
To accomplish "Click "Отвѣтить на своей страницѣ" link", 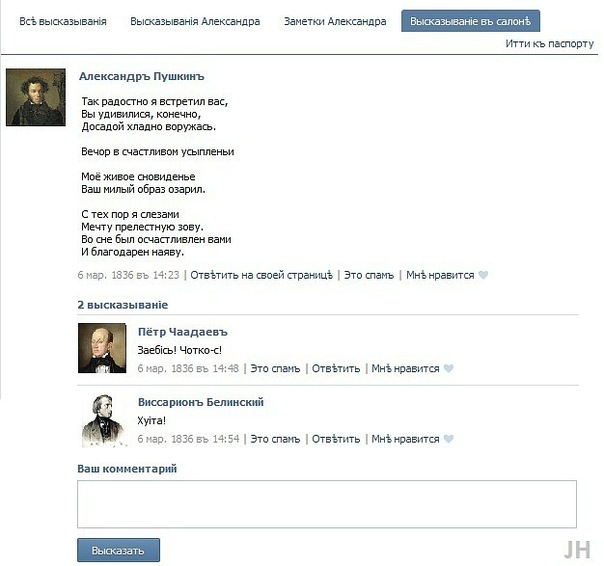I will (262, 275).
